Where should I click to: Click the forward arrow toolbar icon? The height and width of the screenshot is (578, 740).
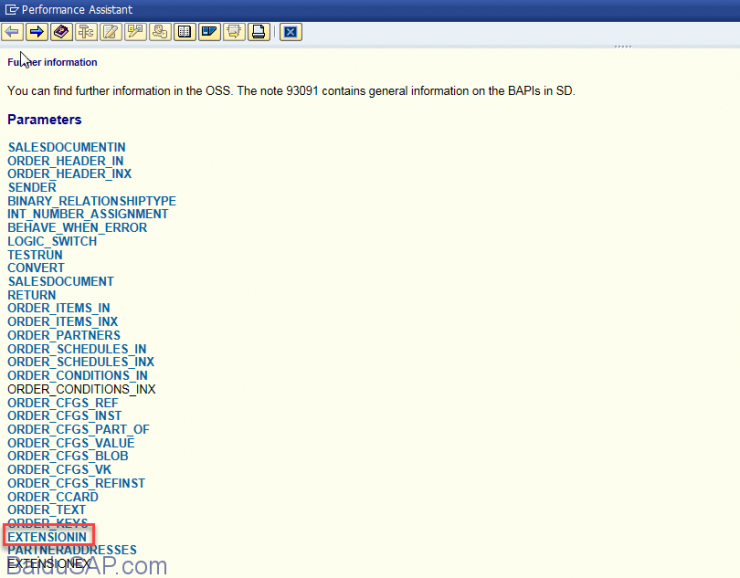(37, 32)
